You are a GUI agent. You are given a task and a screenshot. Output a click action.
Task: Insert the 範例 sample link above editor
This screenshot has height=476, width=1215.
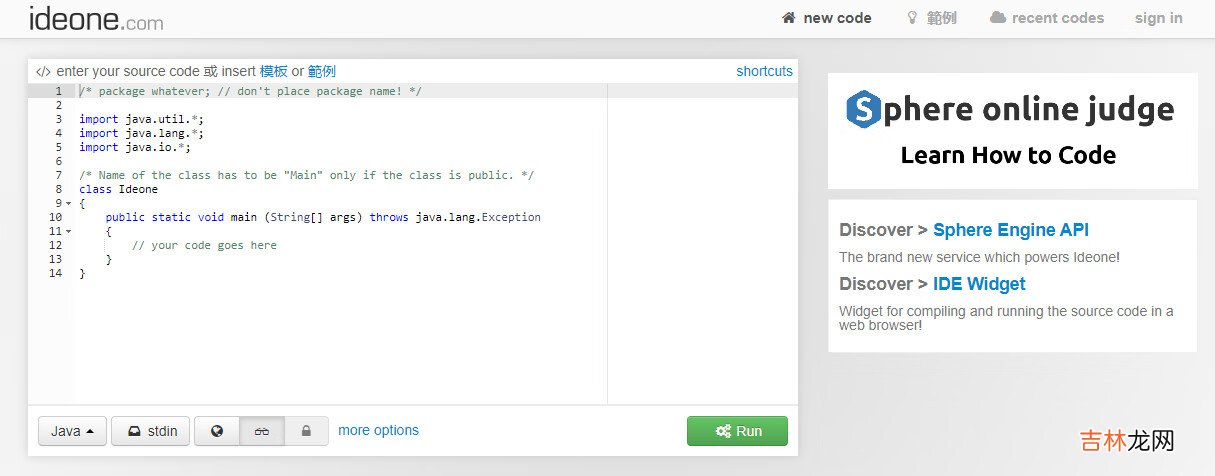tap(322, 71)
